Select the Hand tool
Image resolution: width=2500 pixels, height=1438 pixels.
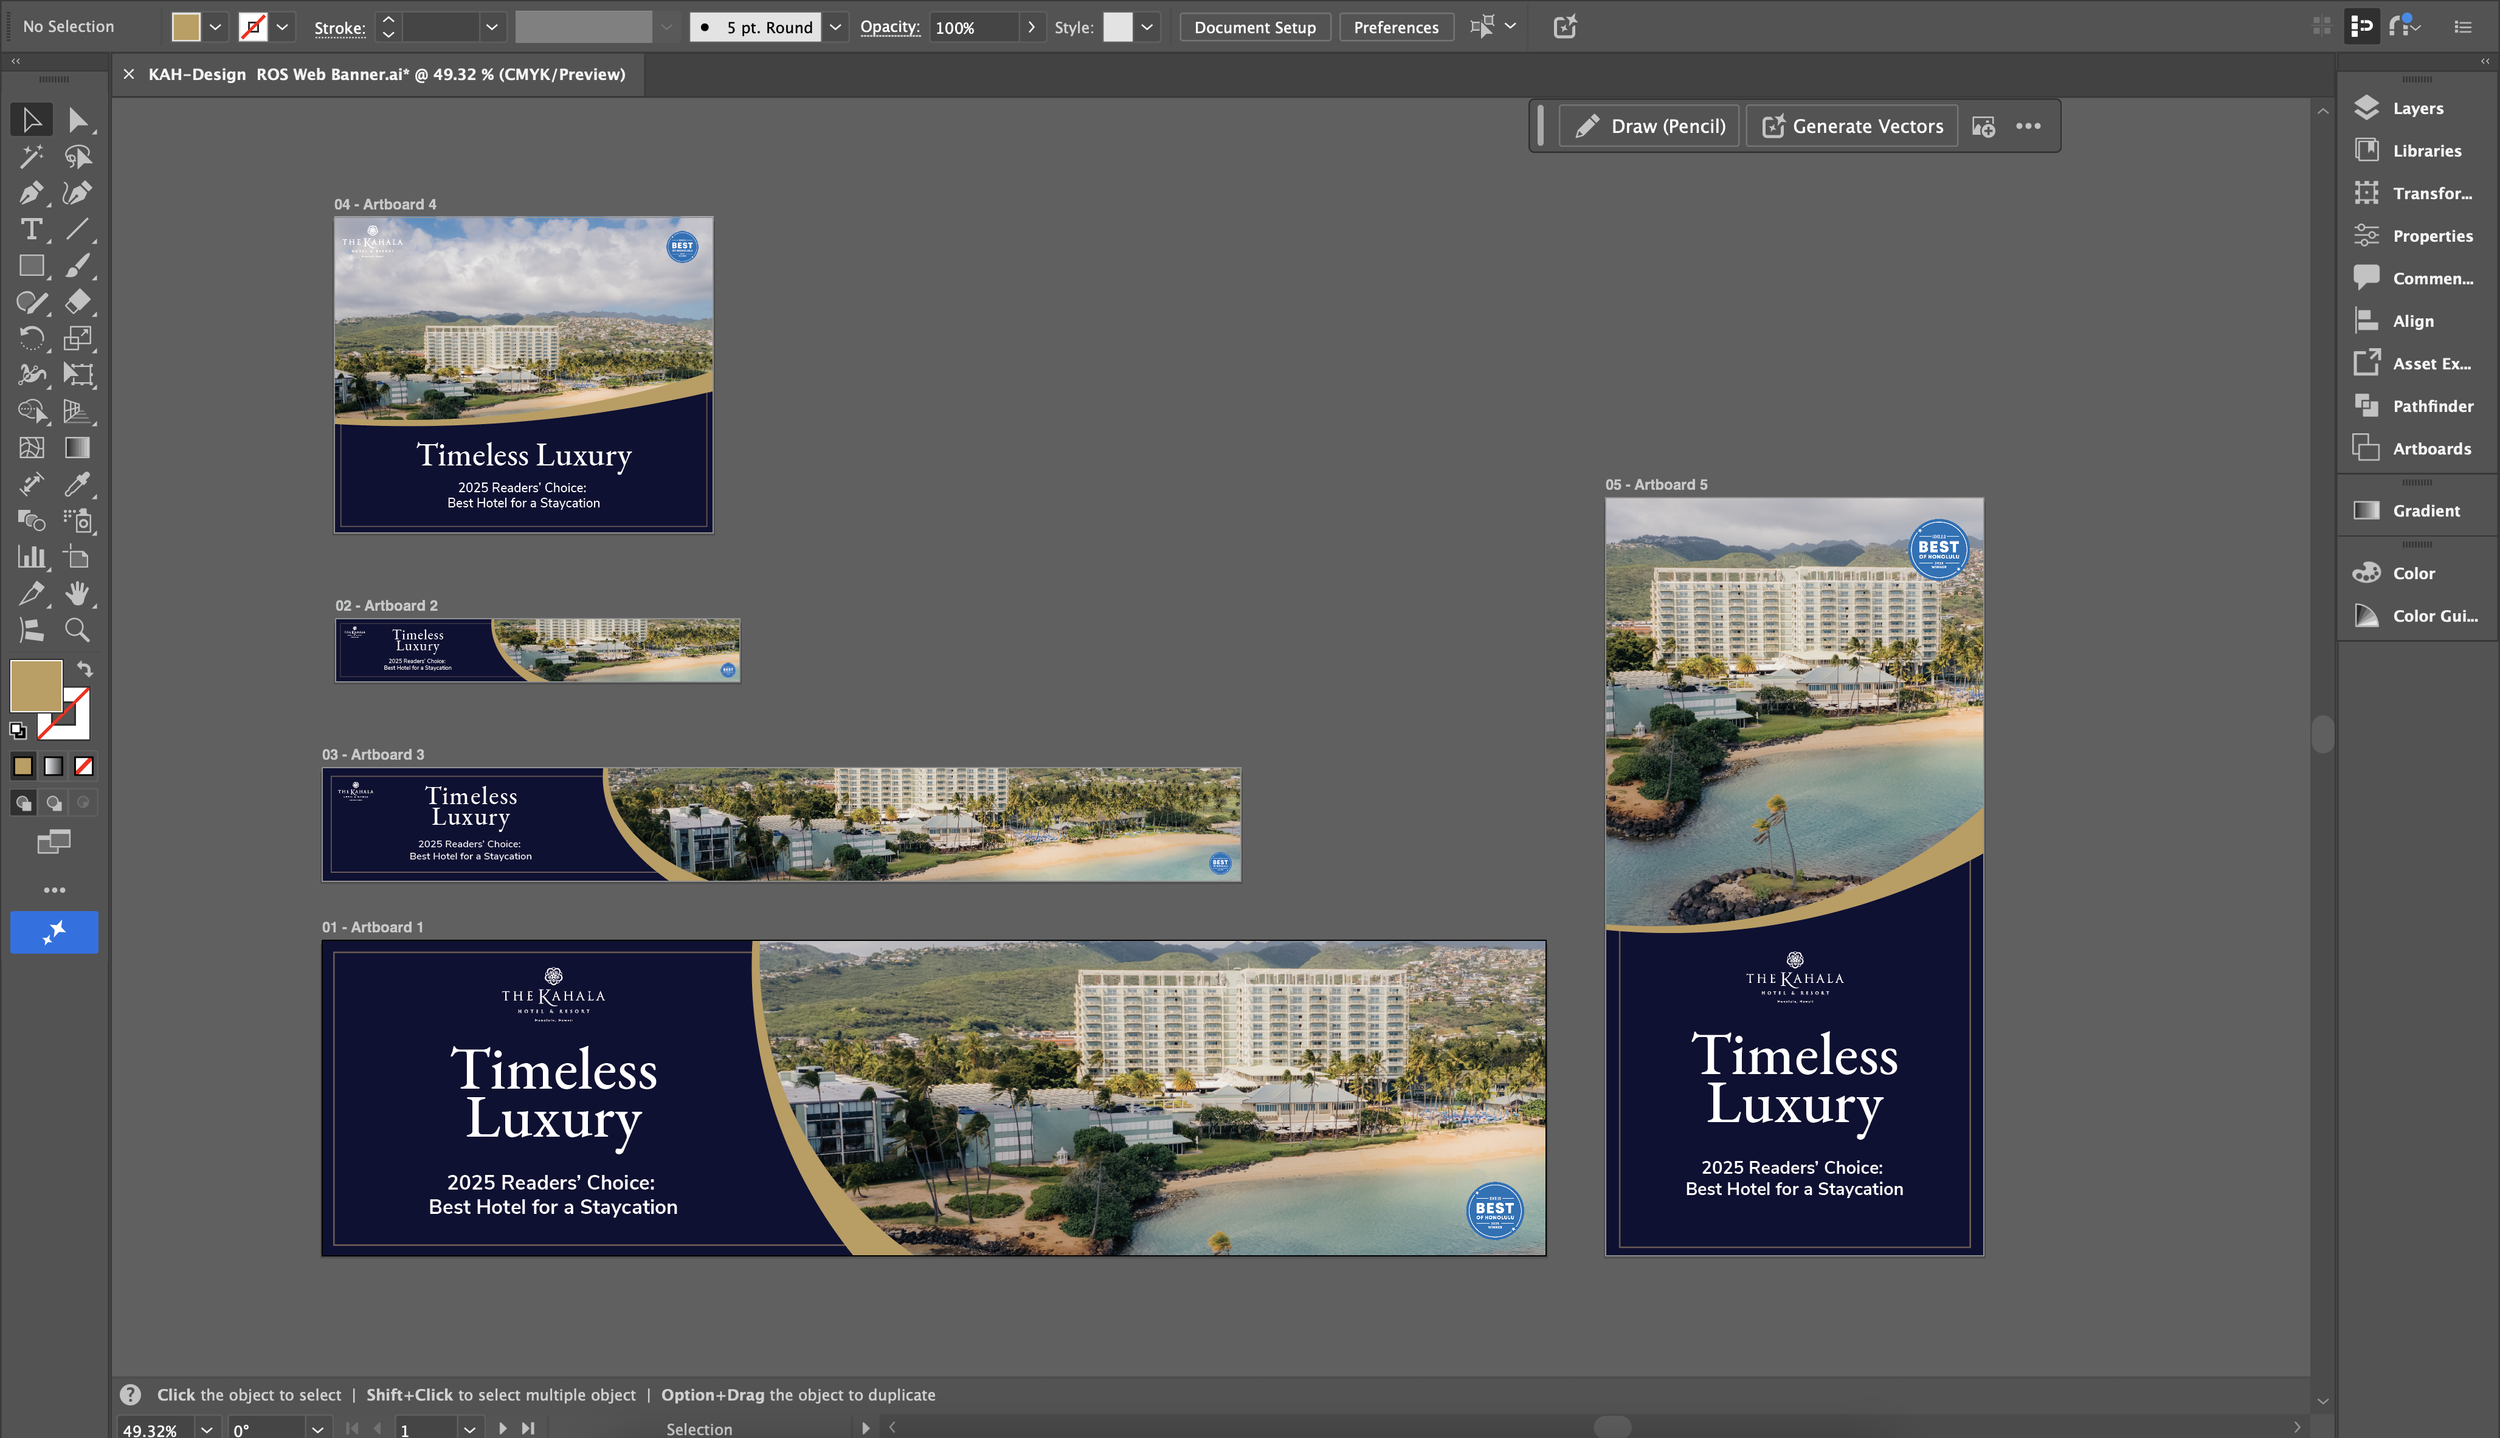tap(77, 593)
